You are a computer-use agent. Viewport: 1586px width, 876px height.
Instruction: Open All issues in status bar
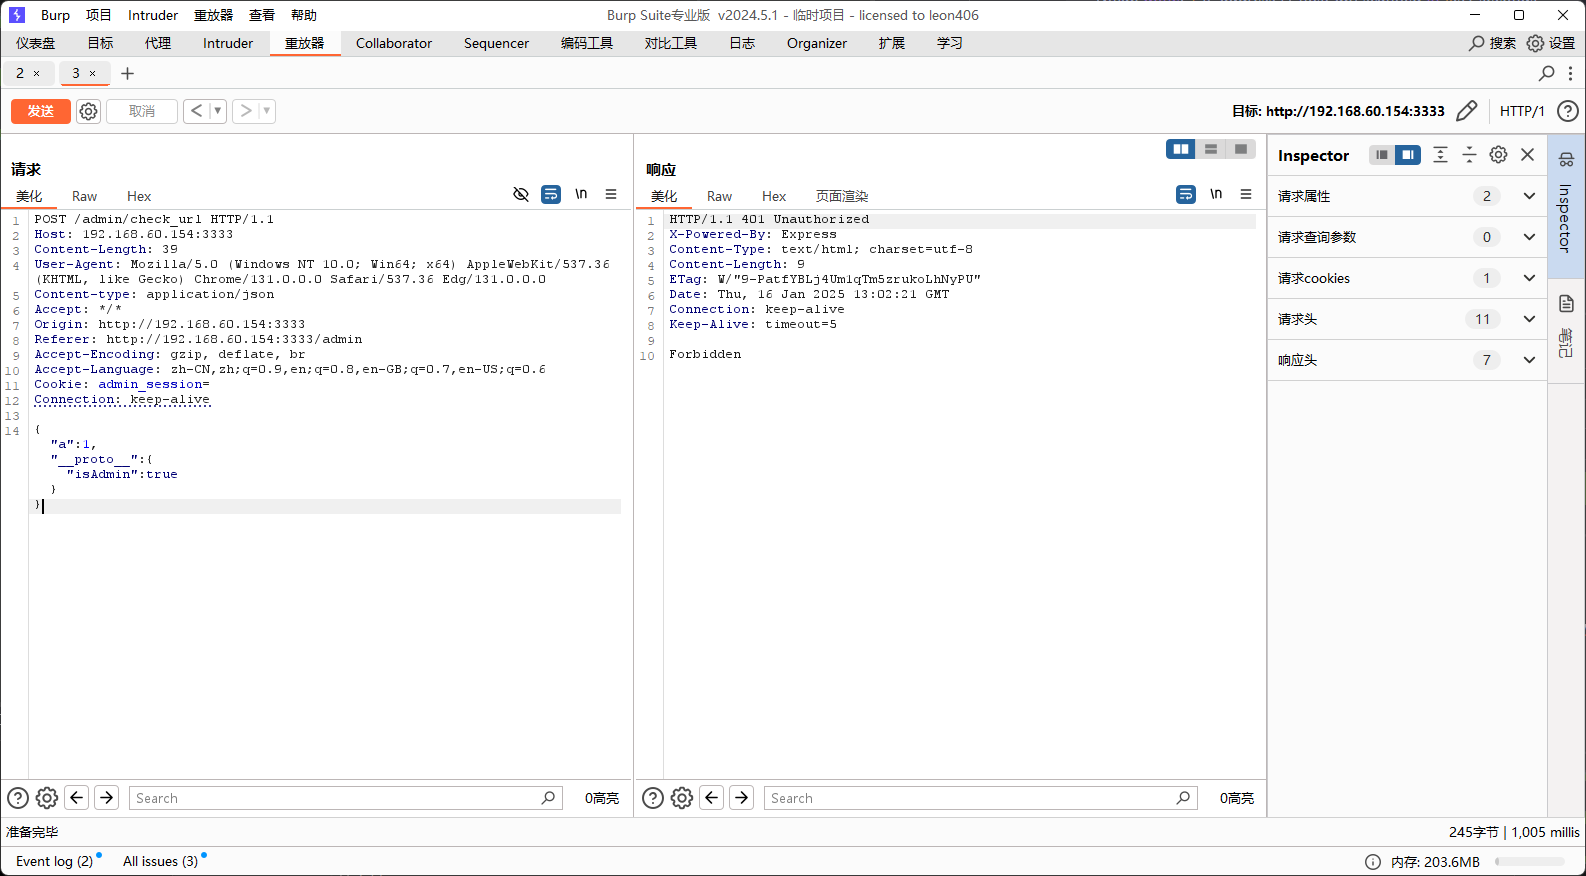click(x=160, y=861)
